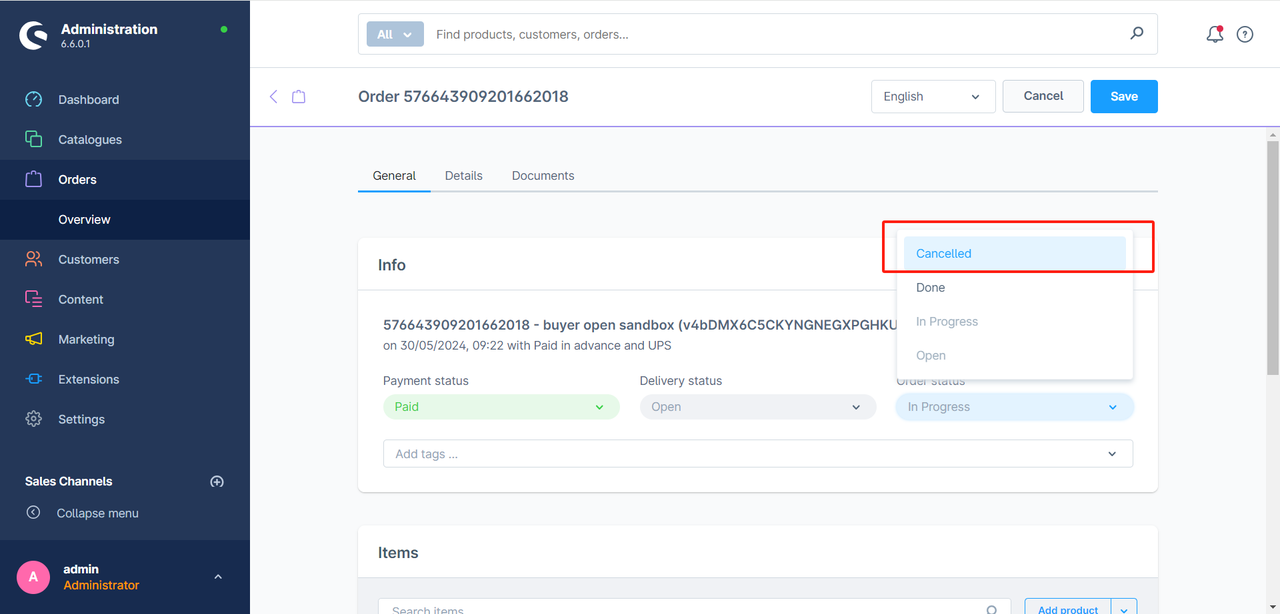This screenshot has height=614, width=1280.
Task: Expand the Payment status Paid dropdown
Action: (x=500, y=407)
